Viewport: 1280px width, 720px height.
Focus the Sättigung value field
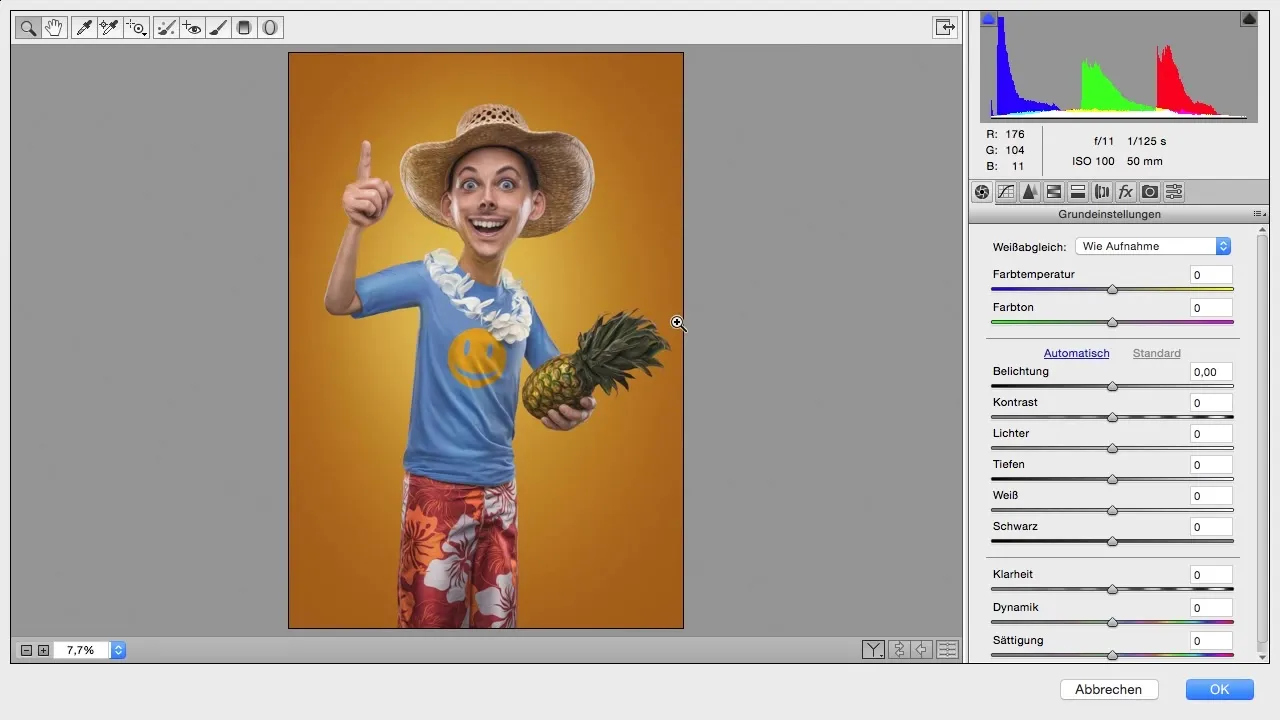click(1211, 641)
